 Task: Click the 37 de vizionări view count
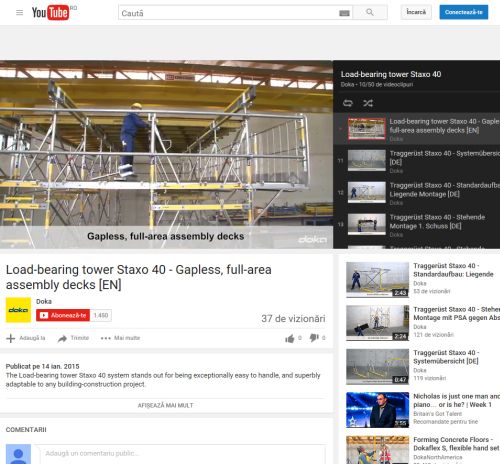293,319
